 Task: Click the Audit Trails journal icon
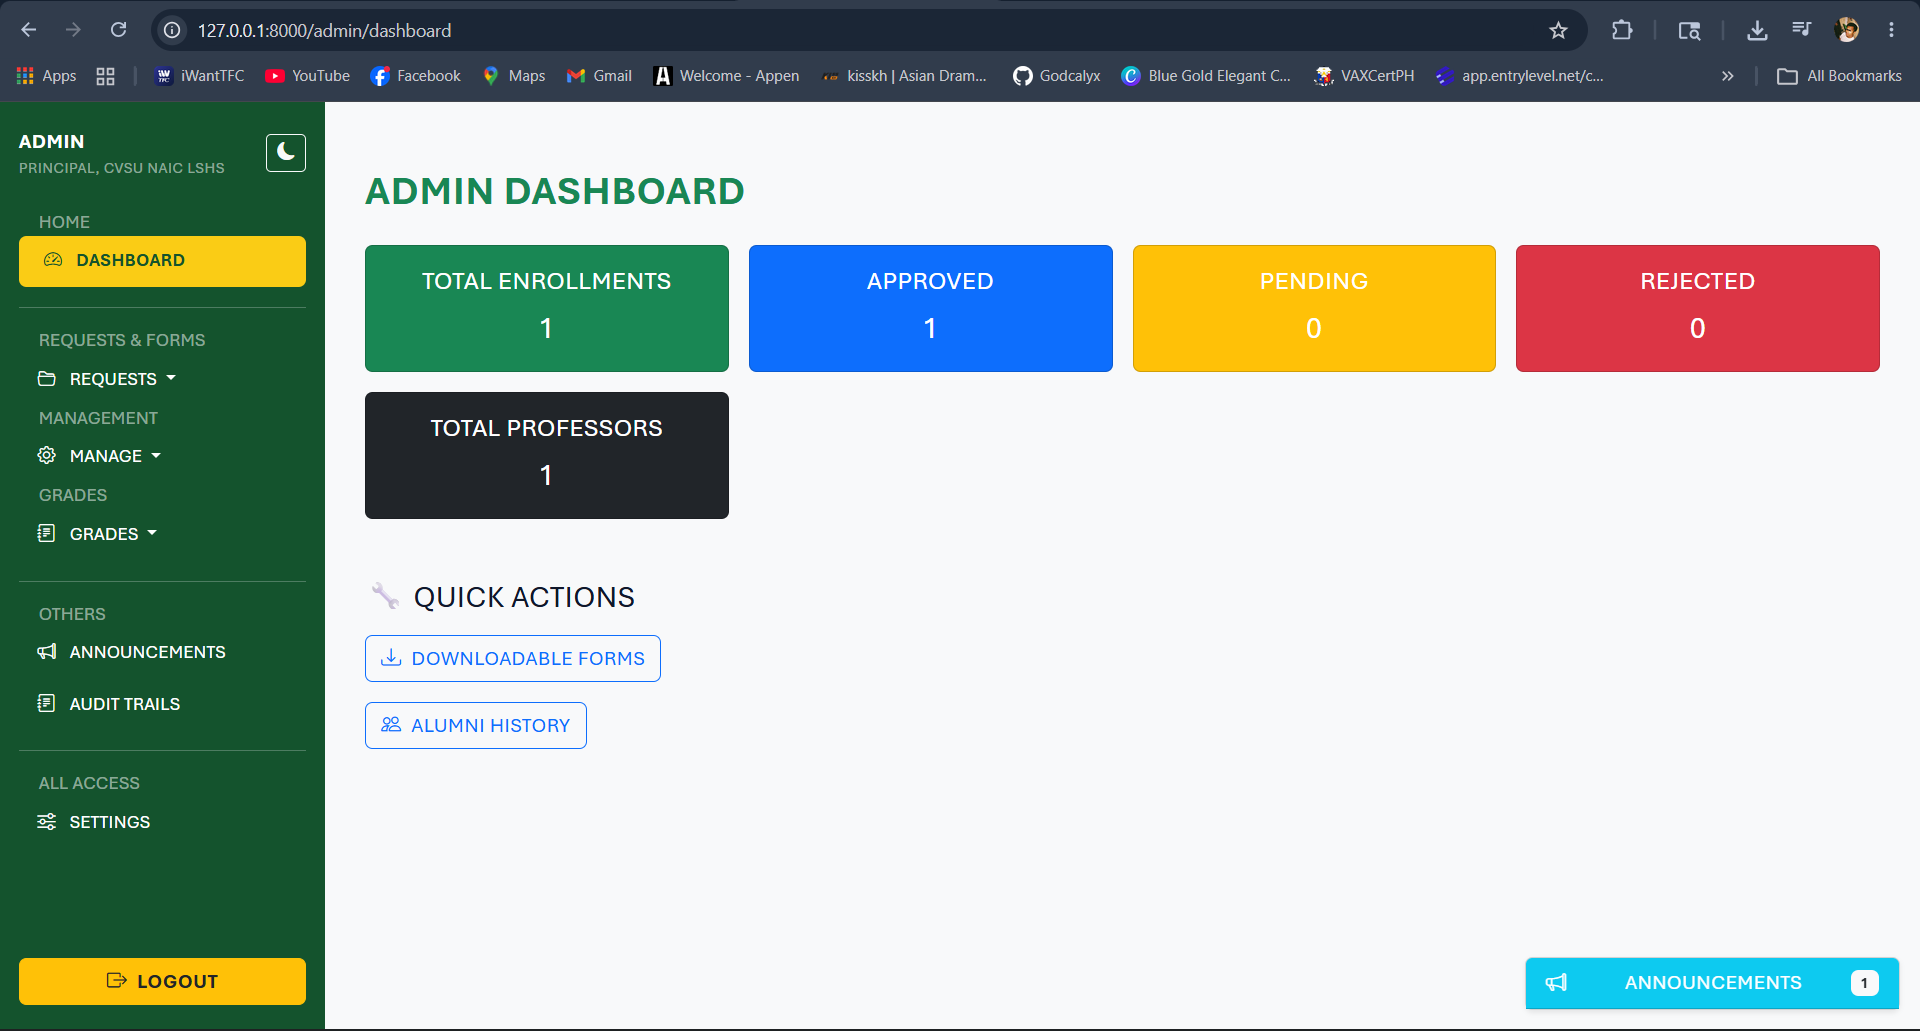(46, 703)
